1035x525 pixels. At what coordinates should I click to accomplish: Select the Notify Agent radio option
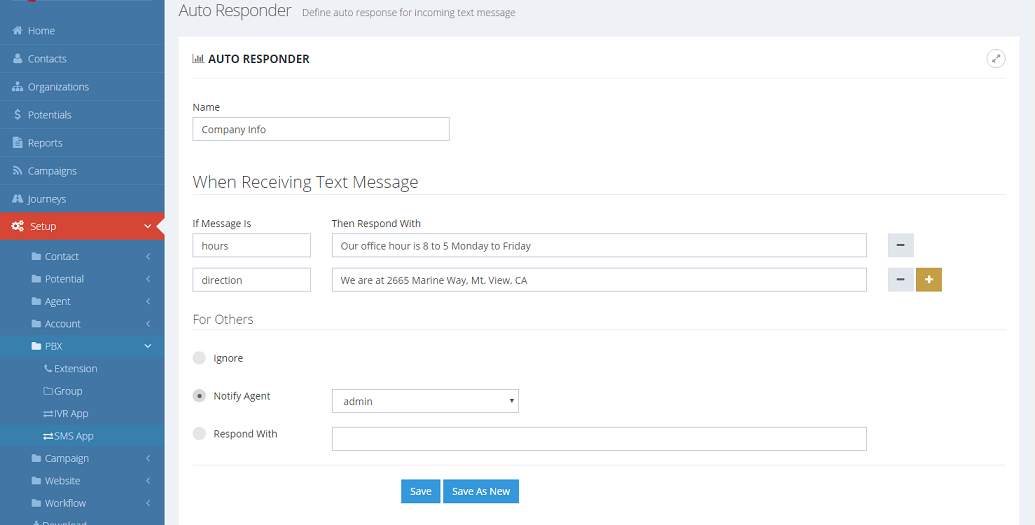pos(199,396)
